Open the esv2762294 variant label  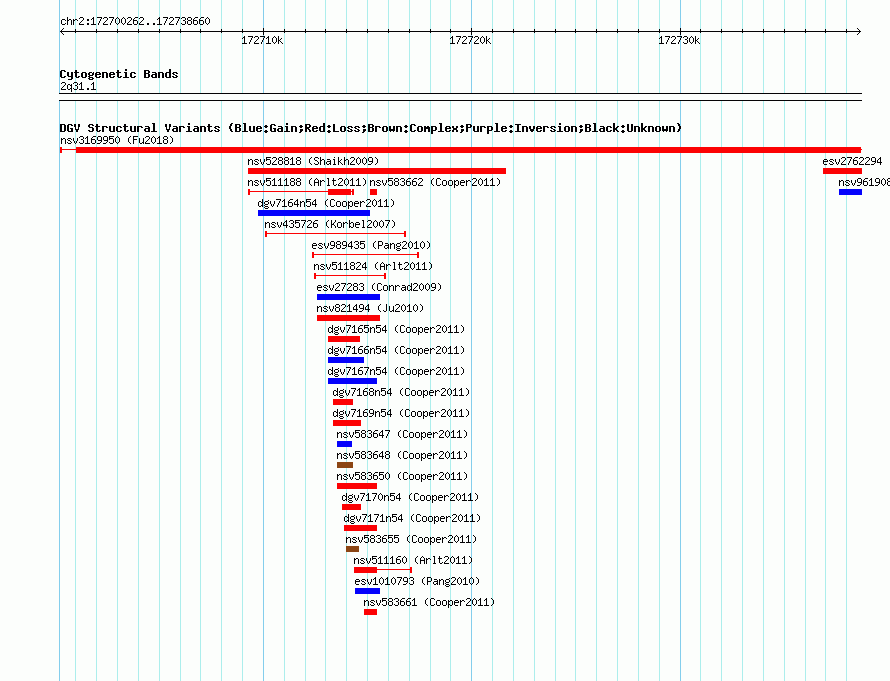pyautogui.click(x=852, y=161)
